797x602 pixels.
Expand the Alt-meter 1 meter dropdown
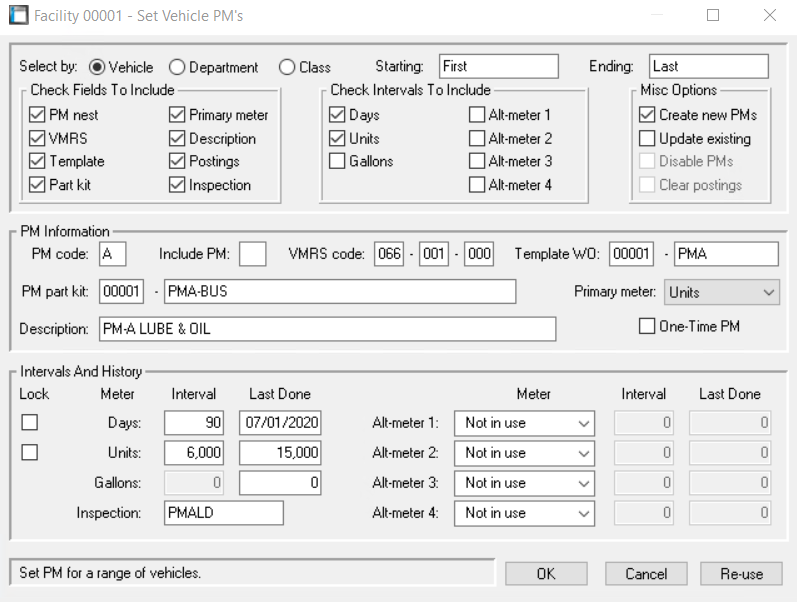point(524,423)
